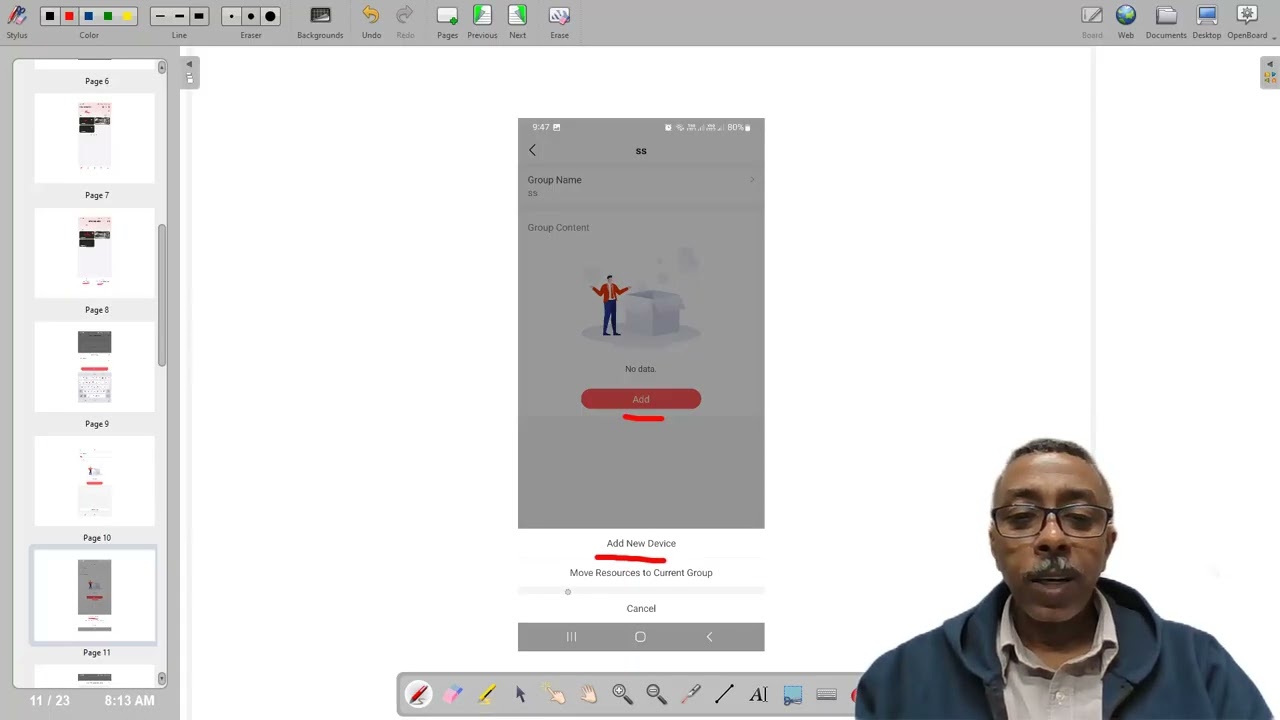Click Move Resources to Current Group

(641, 573)
